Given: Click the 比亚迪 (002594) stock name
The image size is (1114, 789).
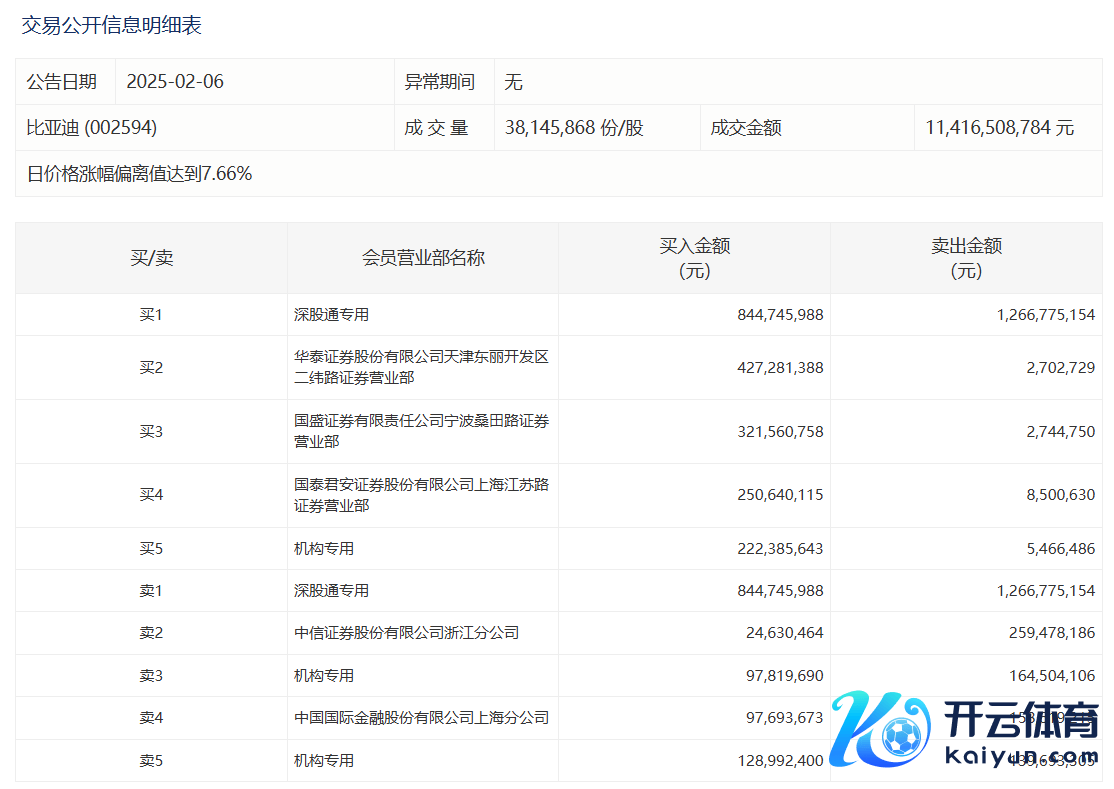Looking at the screenshot, I should (92, 128).
